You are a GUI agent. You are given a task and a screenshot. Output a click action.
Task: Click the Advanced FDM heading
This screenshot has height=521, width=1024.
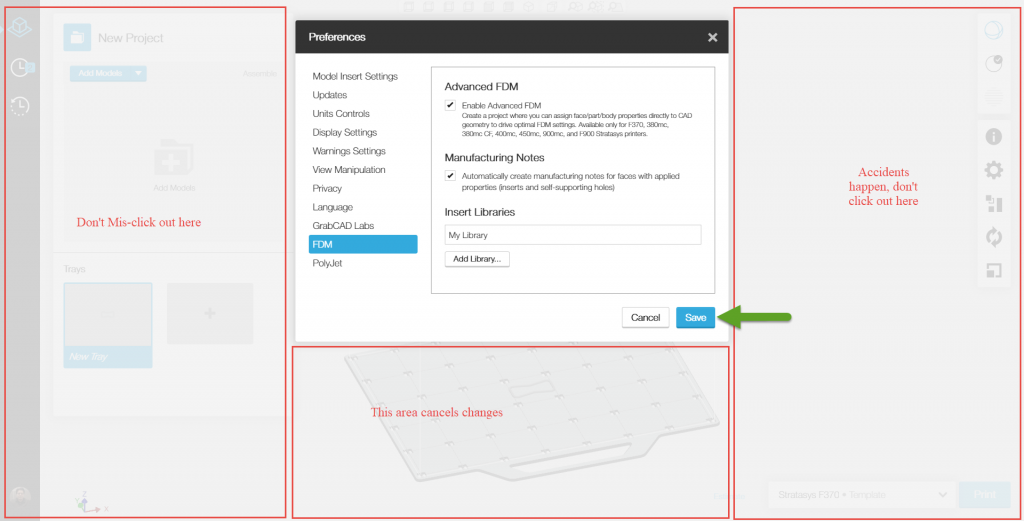pos(481,86)
